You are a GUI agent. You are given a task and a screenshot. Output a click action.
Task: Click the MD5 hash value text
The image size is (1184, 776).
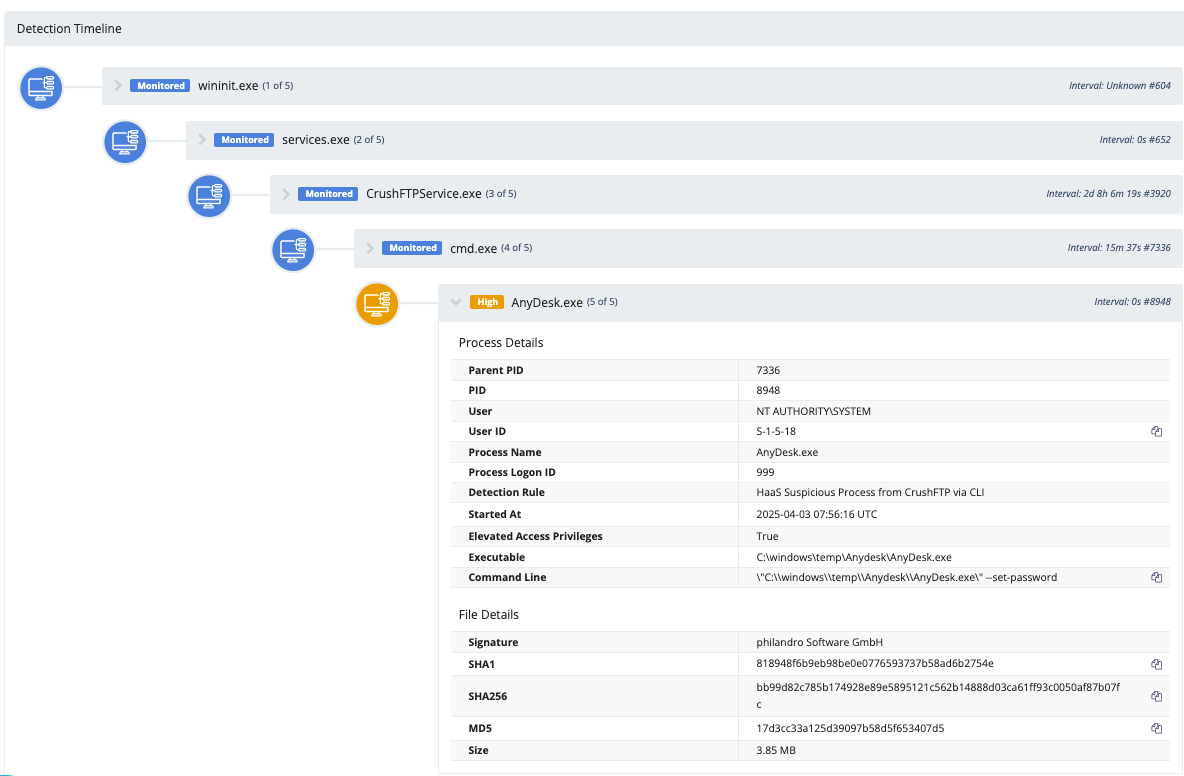coord(849,728)
